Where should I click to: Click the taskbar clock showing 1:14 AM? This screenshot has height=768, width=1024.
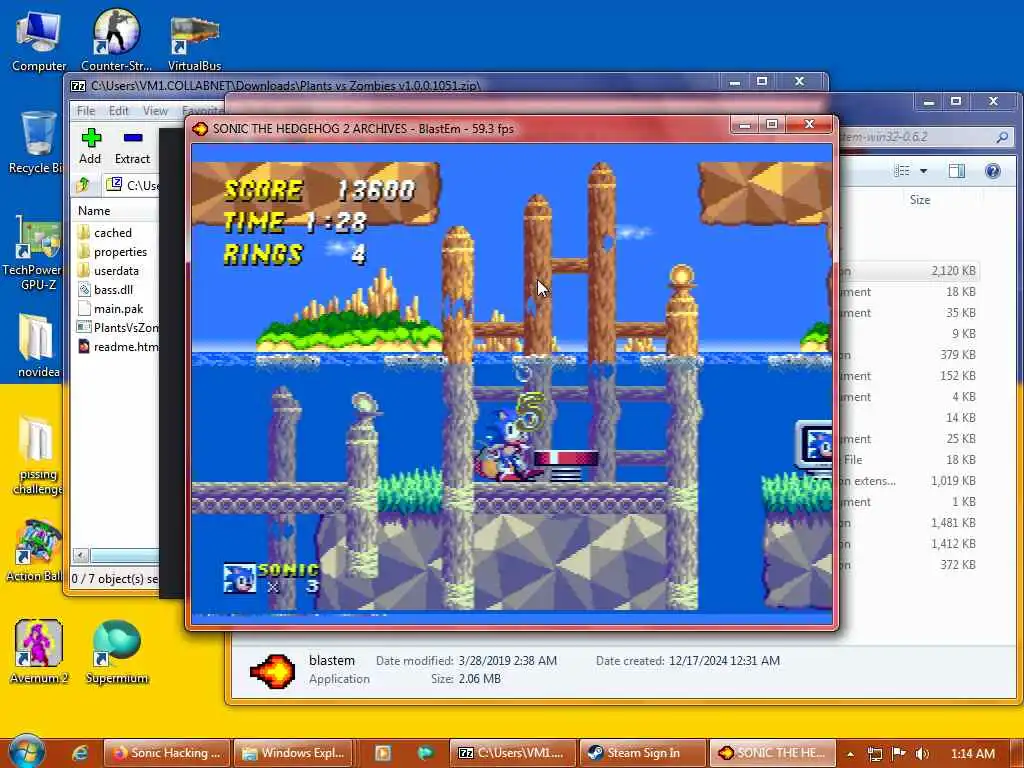[x=972, y=754]
